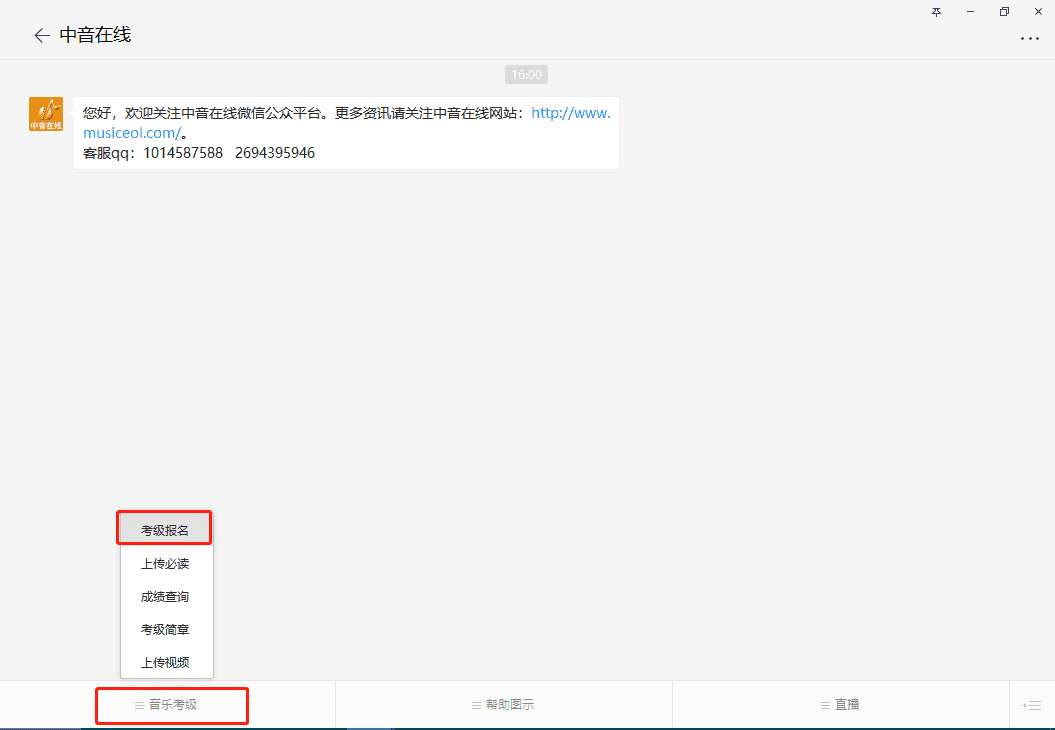Switch to keyboard input with the bottom-right icon

tap(1032, 705)
